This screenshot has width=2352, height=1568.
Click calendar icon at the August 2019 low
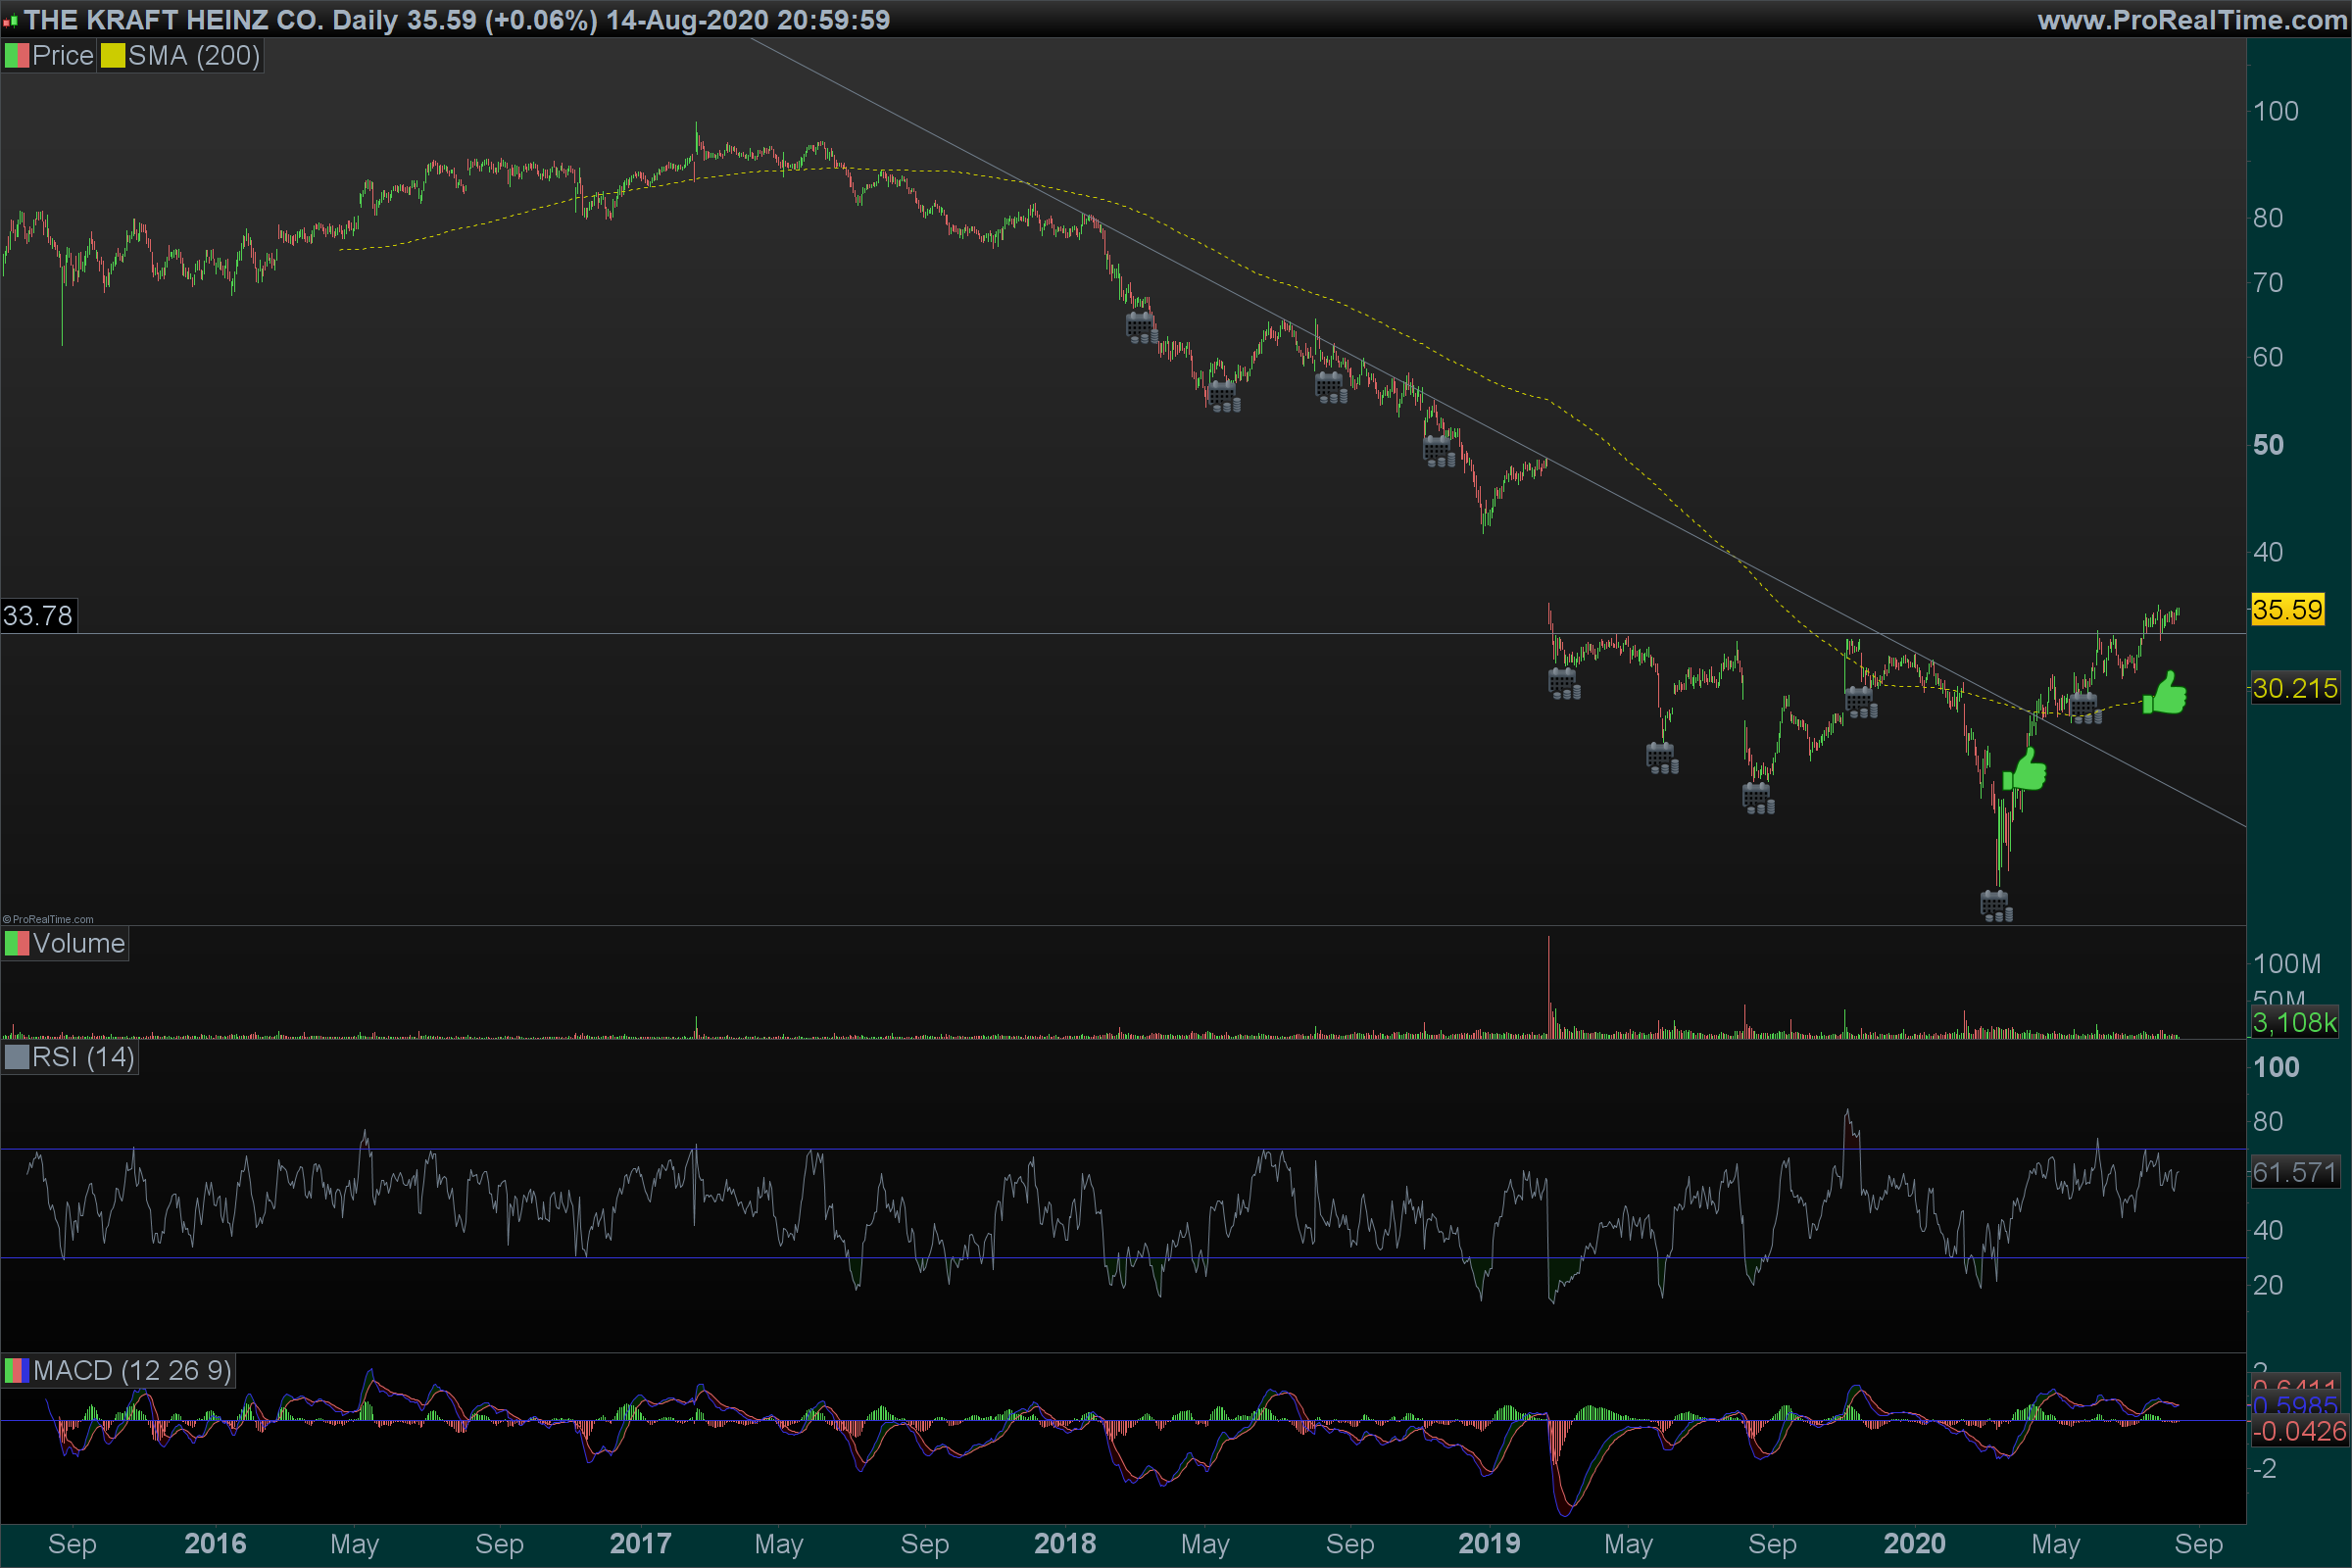(1758, 798)
